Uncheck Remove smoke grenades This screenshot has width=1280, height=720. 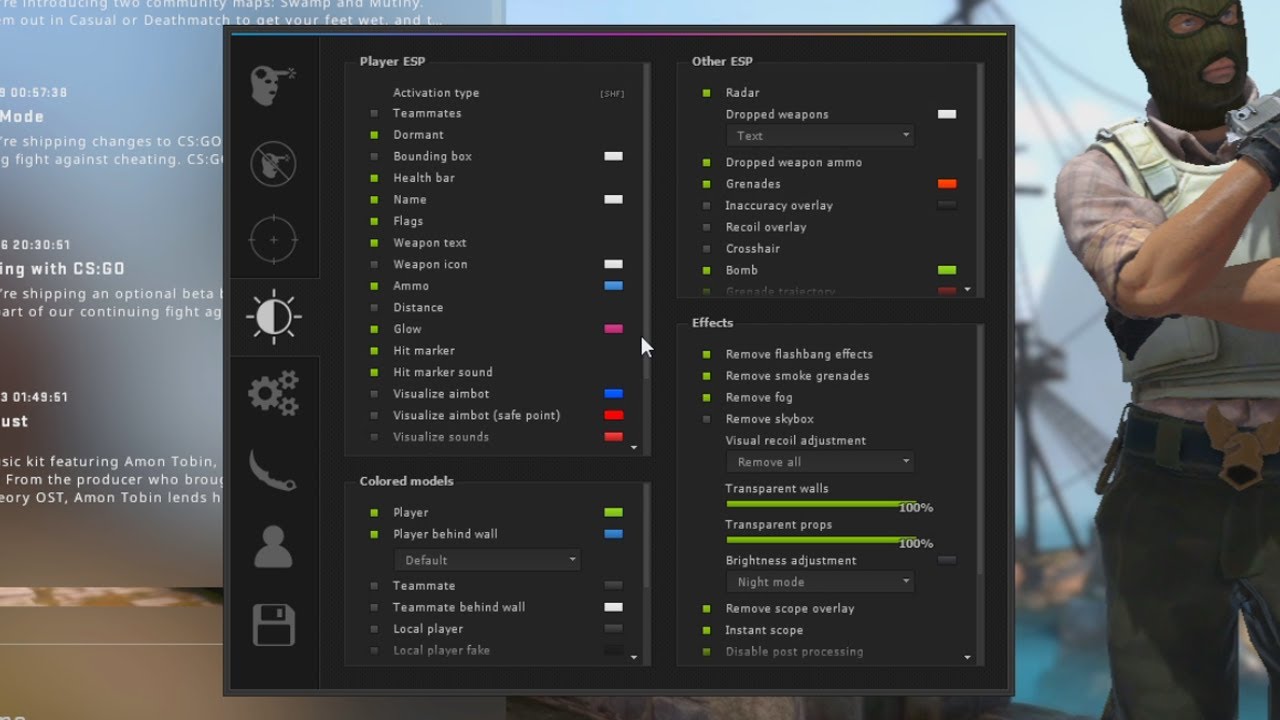[707, 376]
